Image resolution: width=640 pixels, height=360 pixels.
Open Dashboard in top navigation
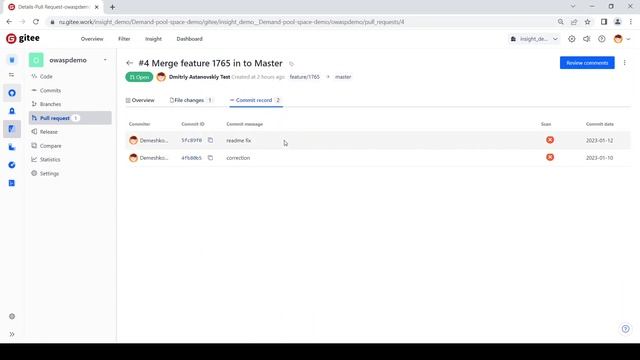pyautogui.click(x=189, y=39)
